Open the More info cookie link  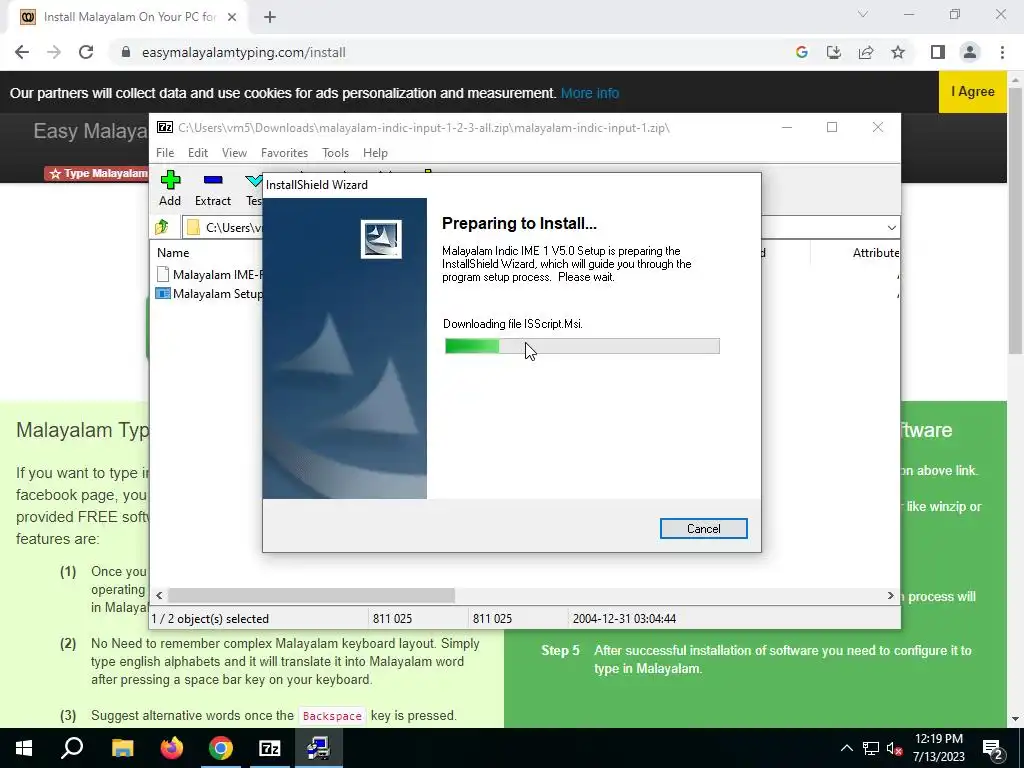point(590,93)
